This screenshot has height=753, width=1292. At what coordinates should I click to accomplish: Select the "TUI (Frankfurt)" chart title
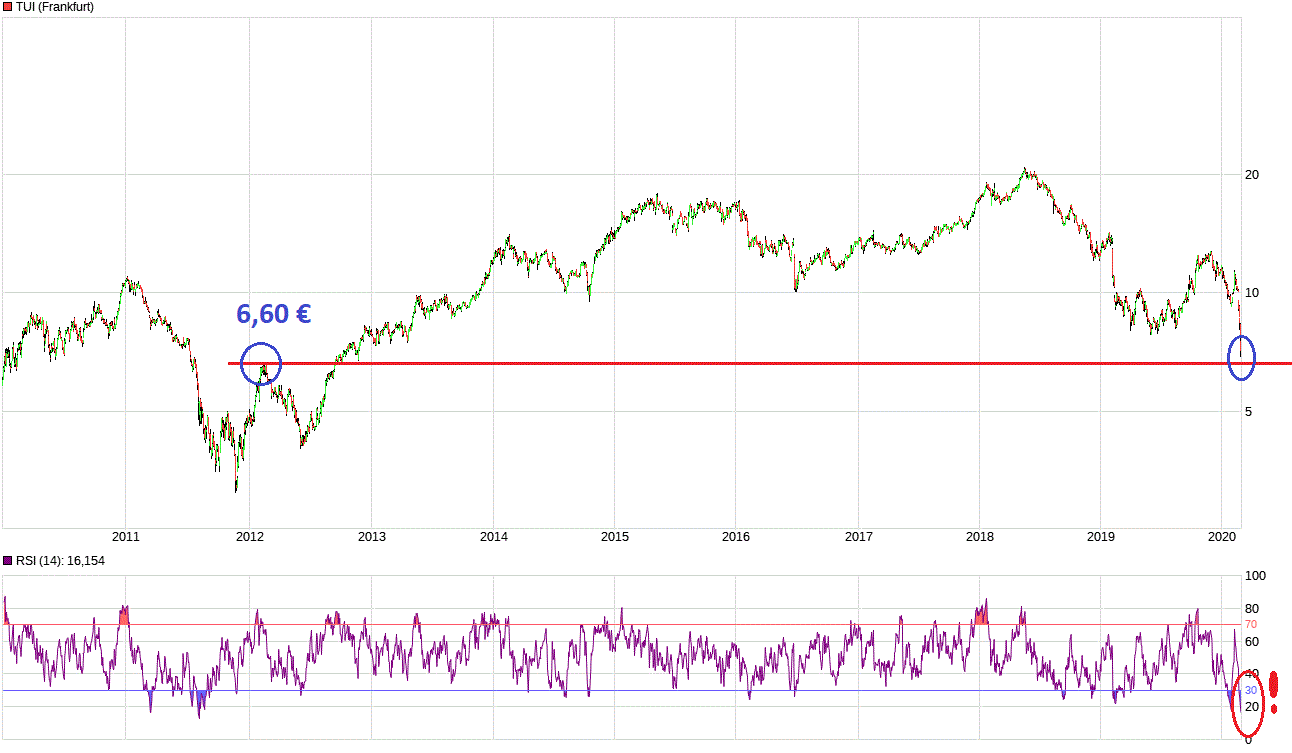click(55, 7)
